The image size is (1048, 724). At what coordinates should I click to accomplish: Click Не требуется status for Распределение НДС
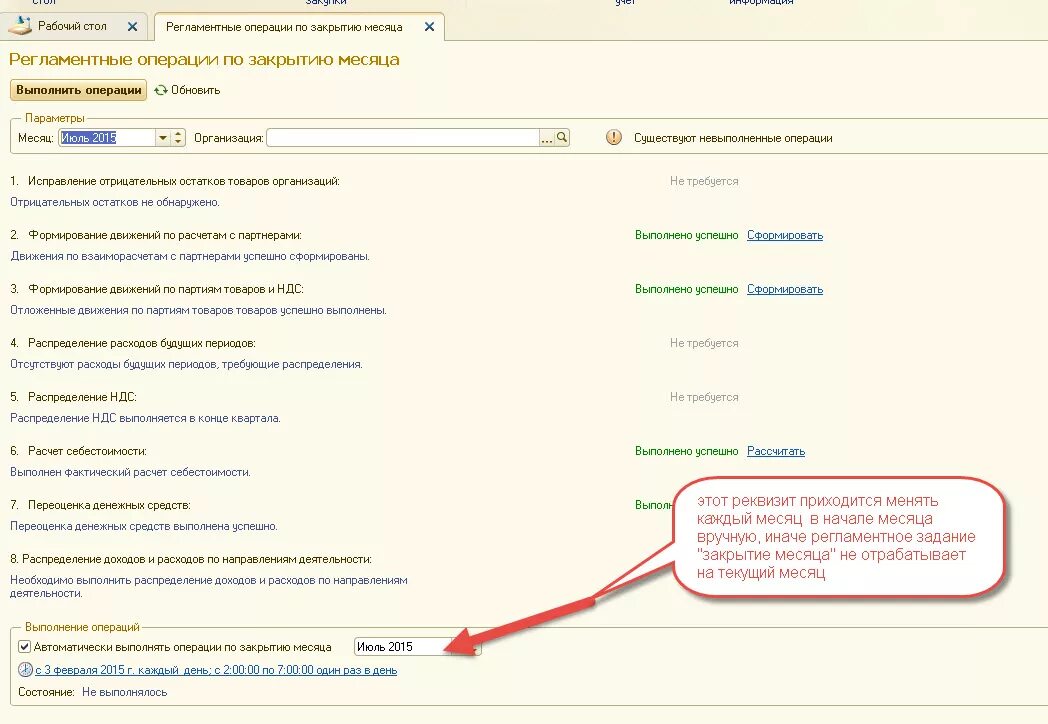click(x=704, y=397)
